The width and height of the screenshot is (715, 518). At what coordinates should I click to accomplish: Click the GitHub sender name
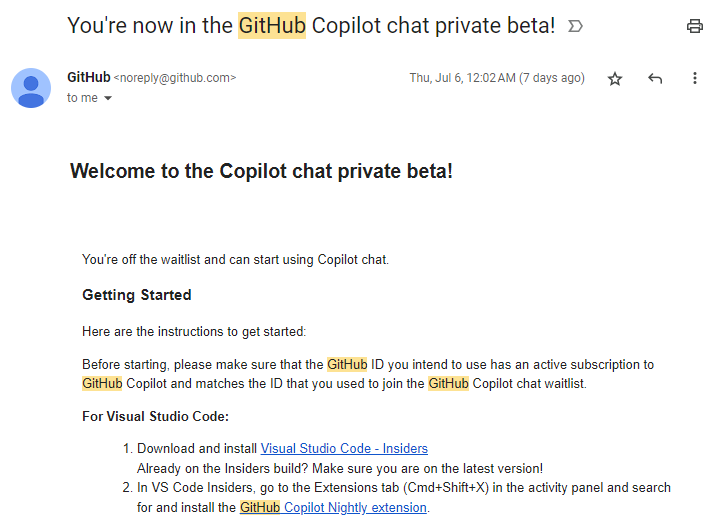[x=88, y=77]
